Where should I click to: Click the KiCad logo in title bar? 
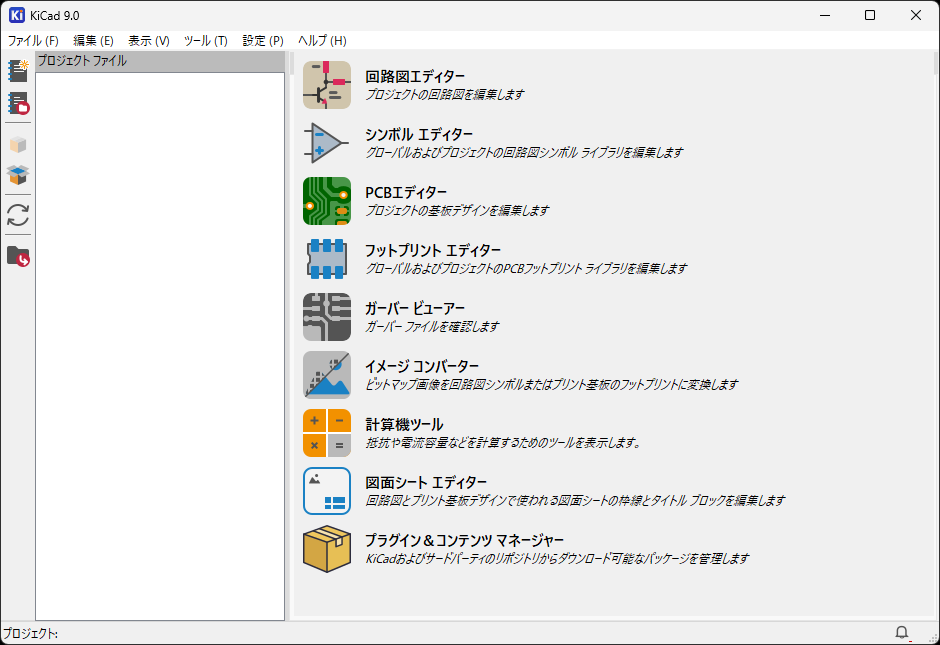pyautogui.click(x=17, y=15)
